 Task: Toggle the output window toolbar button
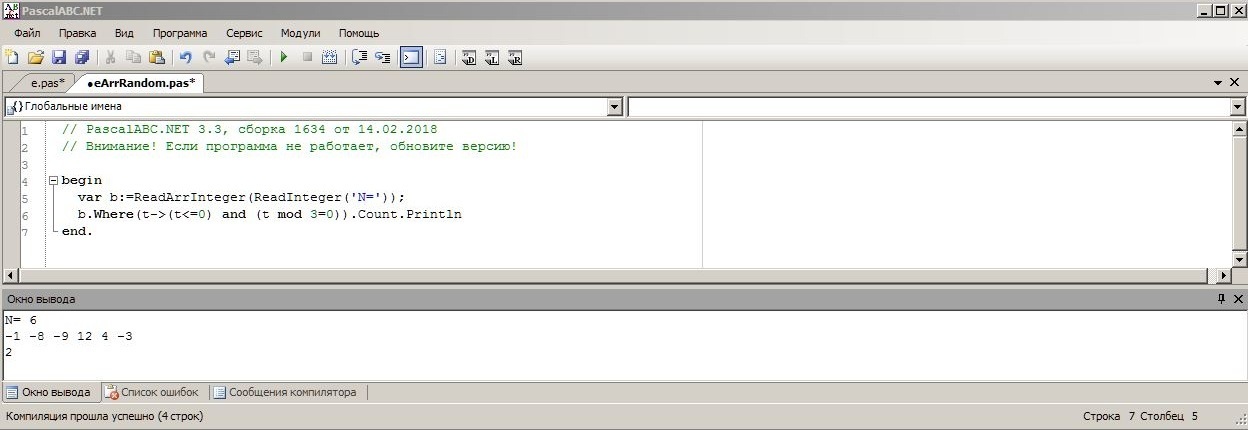[410, 57]
